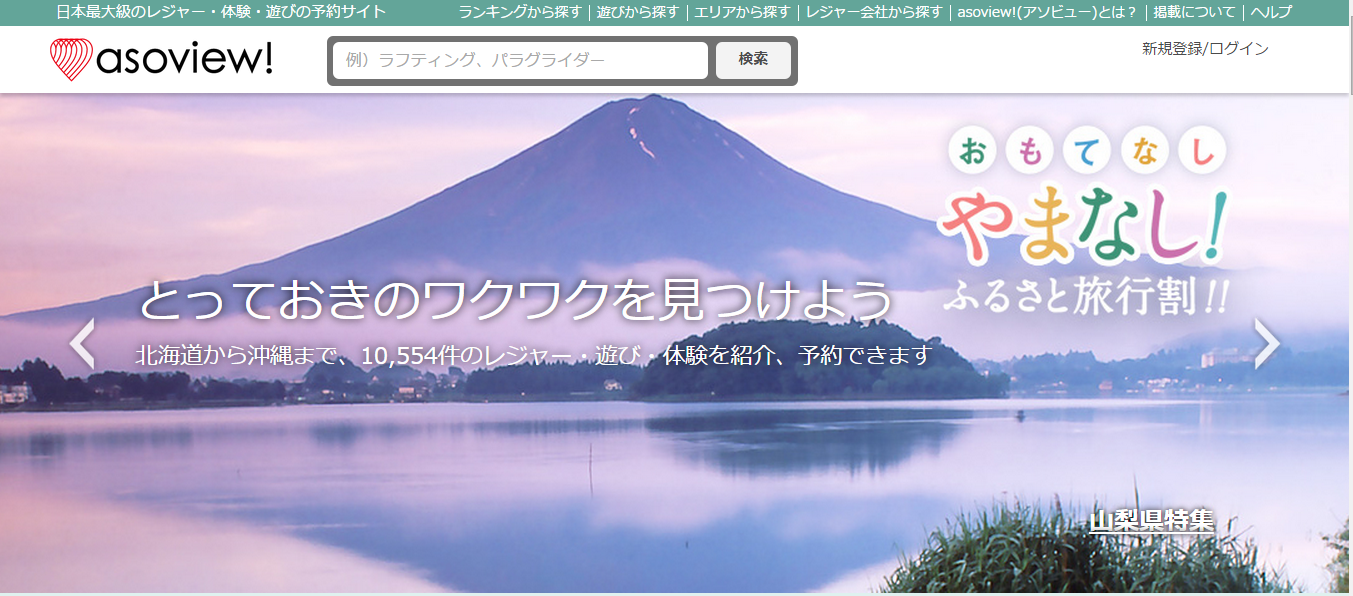The width and height of the screenshot is (1353, 596).
Task: Open ランキングから探す menu item
Action: [520, 12]
